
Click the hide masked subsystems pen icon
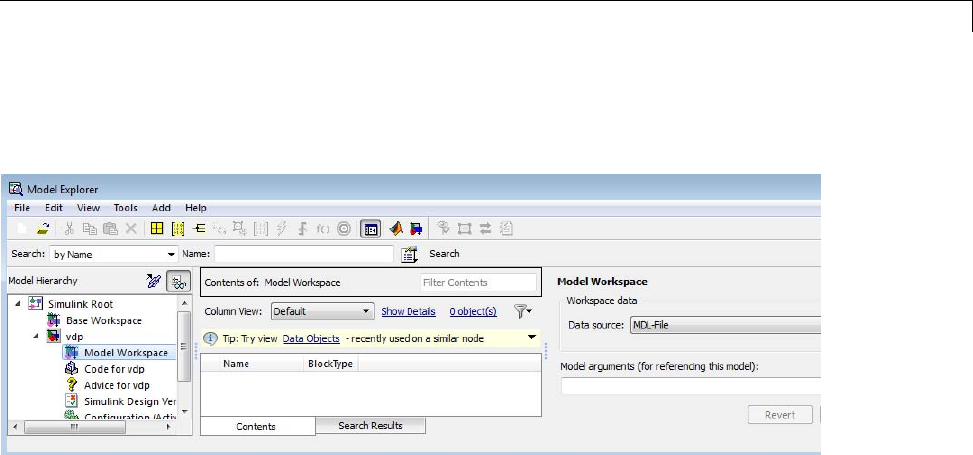click(153, 282)
